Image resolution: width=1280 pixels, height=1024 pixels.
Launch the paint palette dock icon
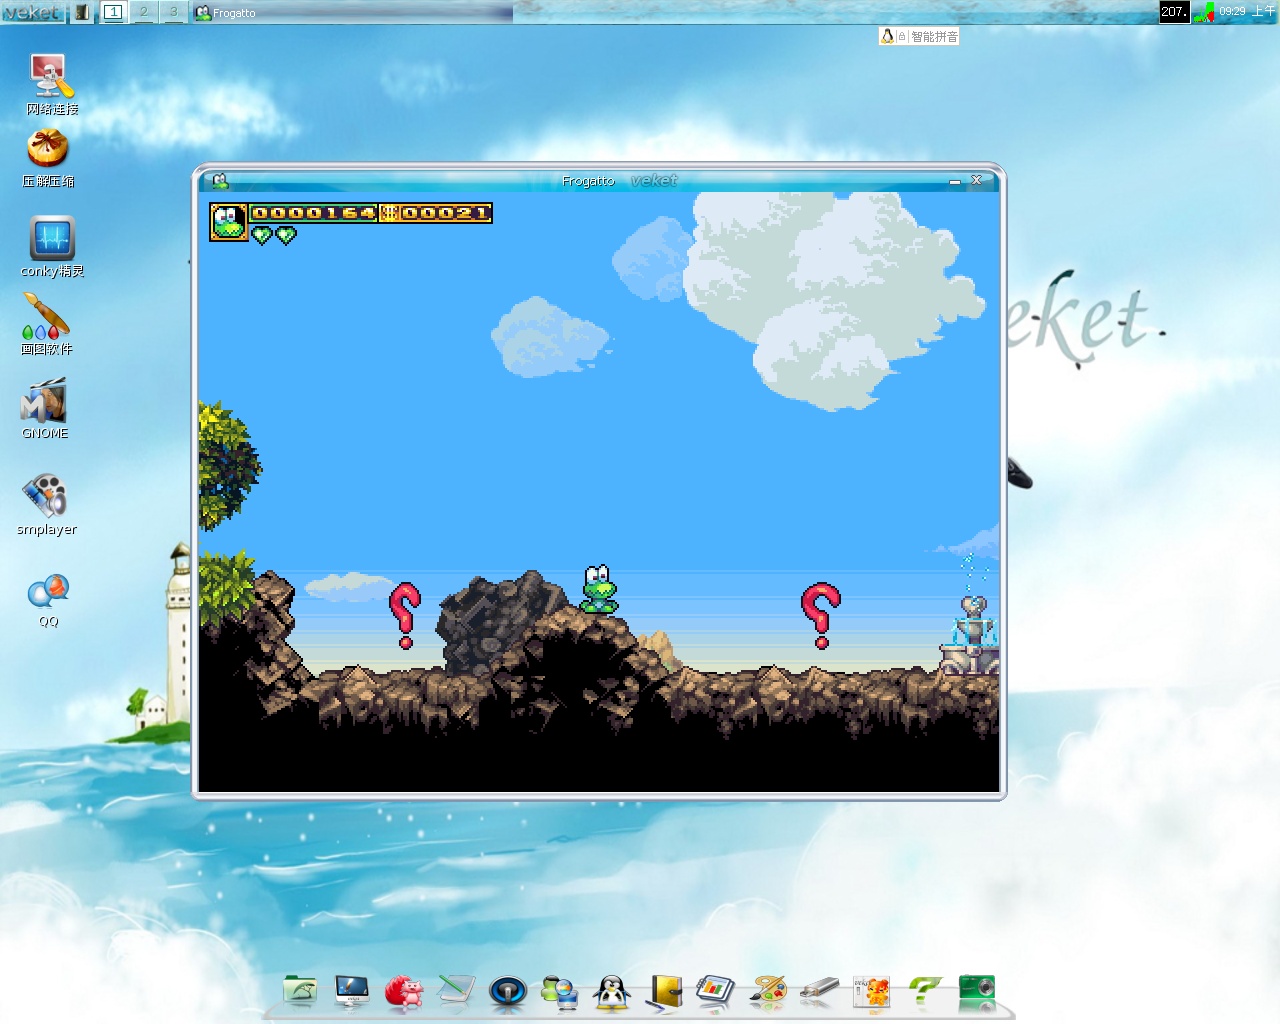pos(768,991)
